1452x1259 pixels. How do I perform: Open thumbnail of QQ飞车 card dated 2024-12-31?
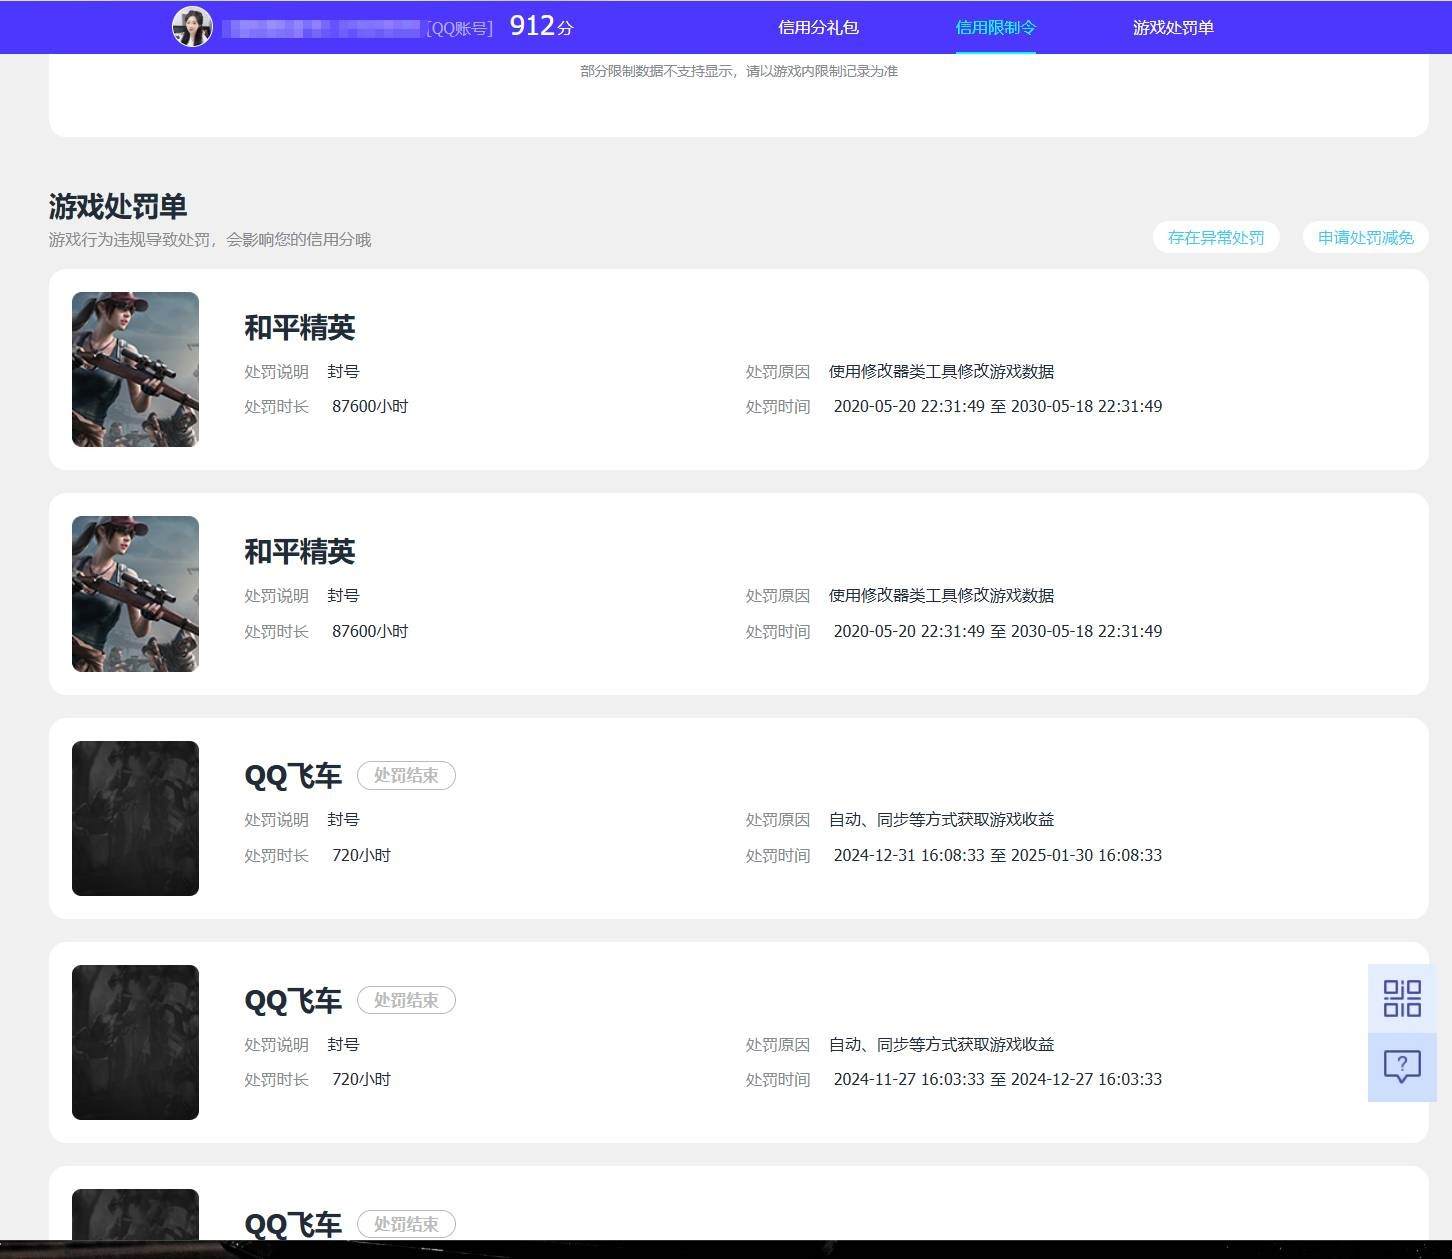(x=135, y=818)
